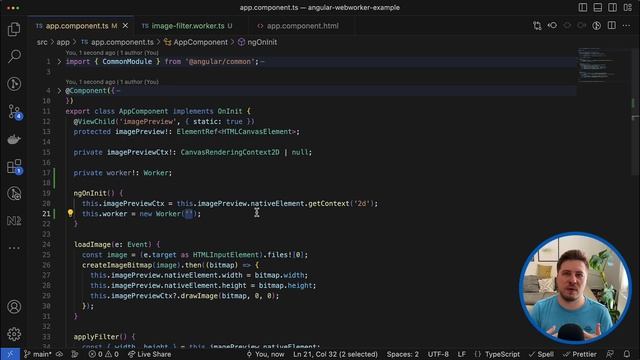The image size is (640, 360).
Task: Open the Nx Console view in the activity bar
Action: [x=14, y=221]
